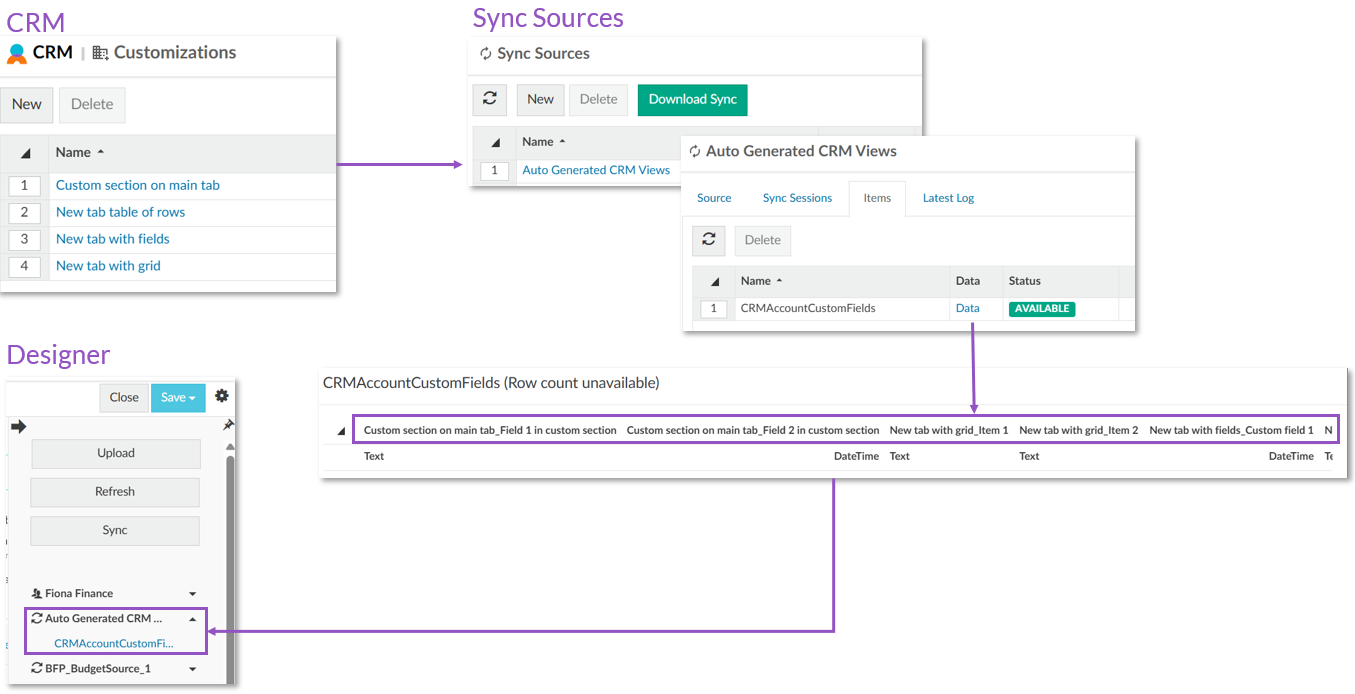Expand the Fiona Finance source
Viewport: 1355px width, 694px height.
[x=193, y=594]
